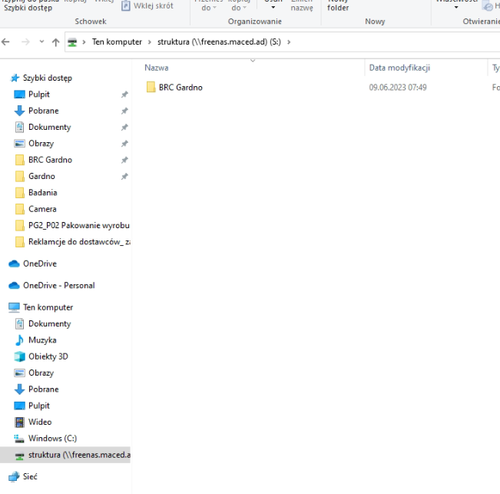Select date 09.06.2023 07:49 for BRC Gardno

tap(398, 87)
